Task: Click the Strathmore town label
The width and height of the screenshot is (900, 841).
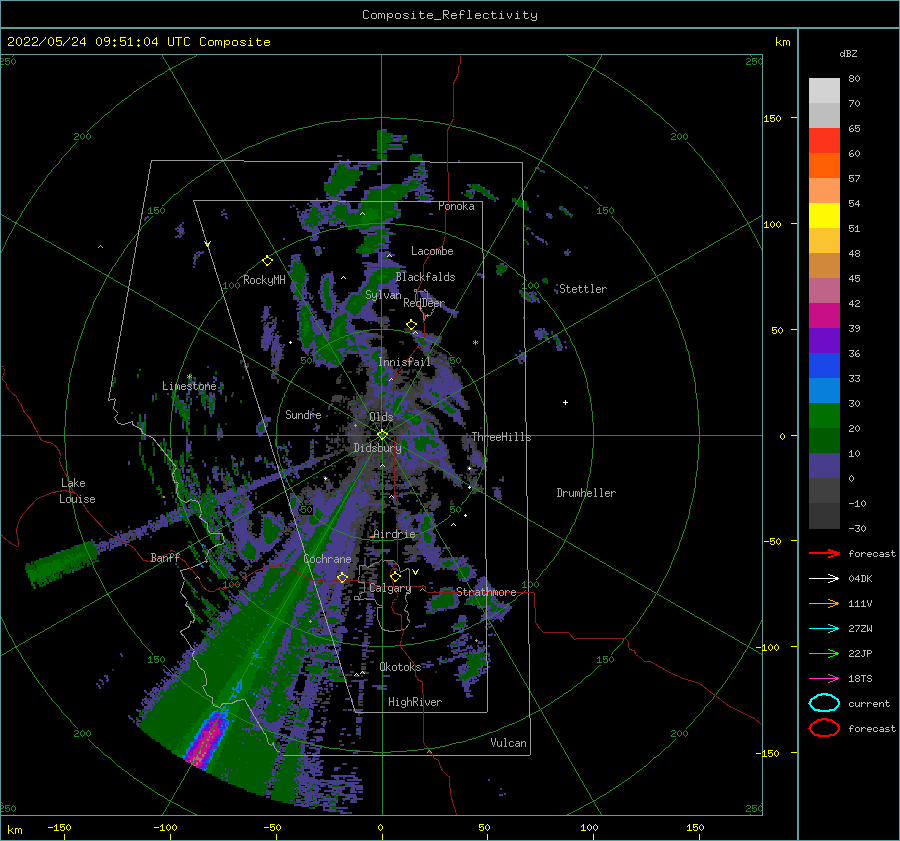Action: 486,592
